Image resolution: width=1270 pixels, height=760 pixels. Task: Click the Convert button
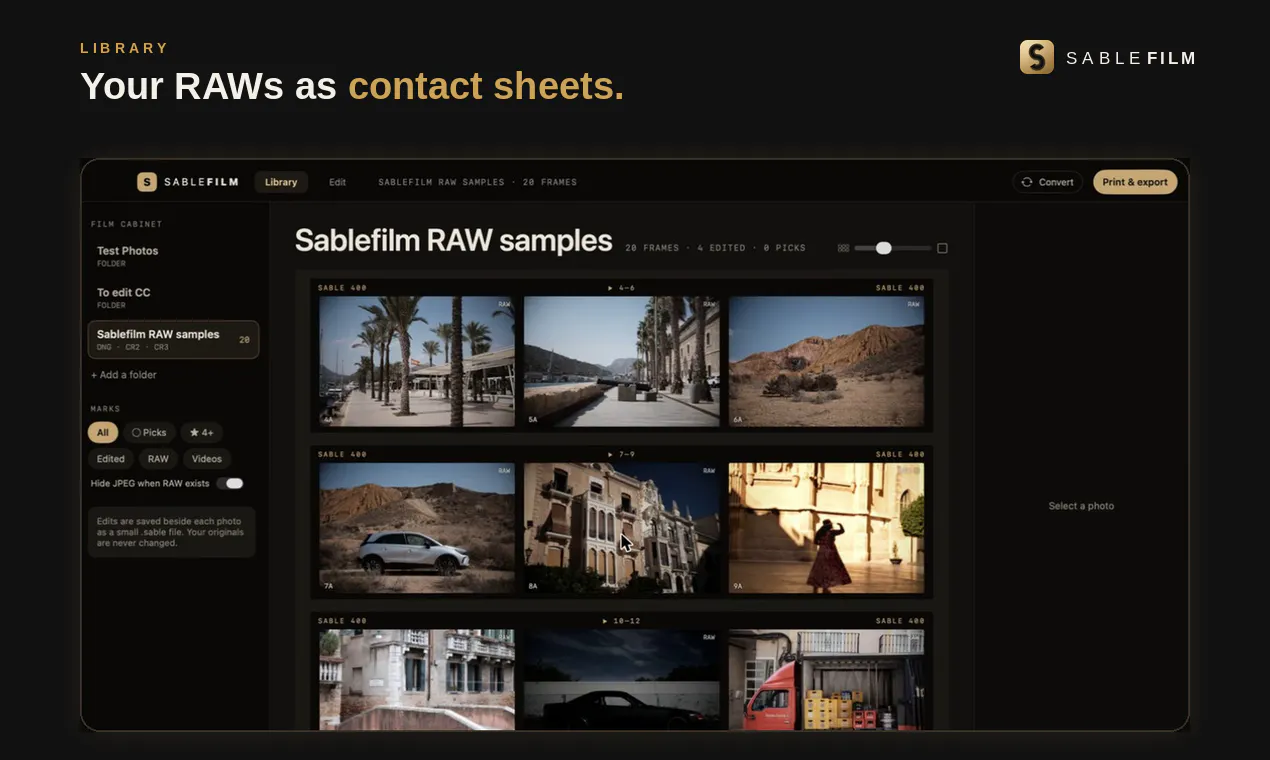coord(1047,182)
